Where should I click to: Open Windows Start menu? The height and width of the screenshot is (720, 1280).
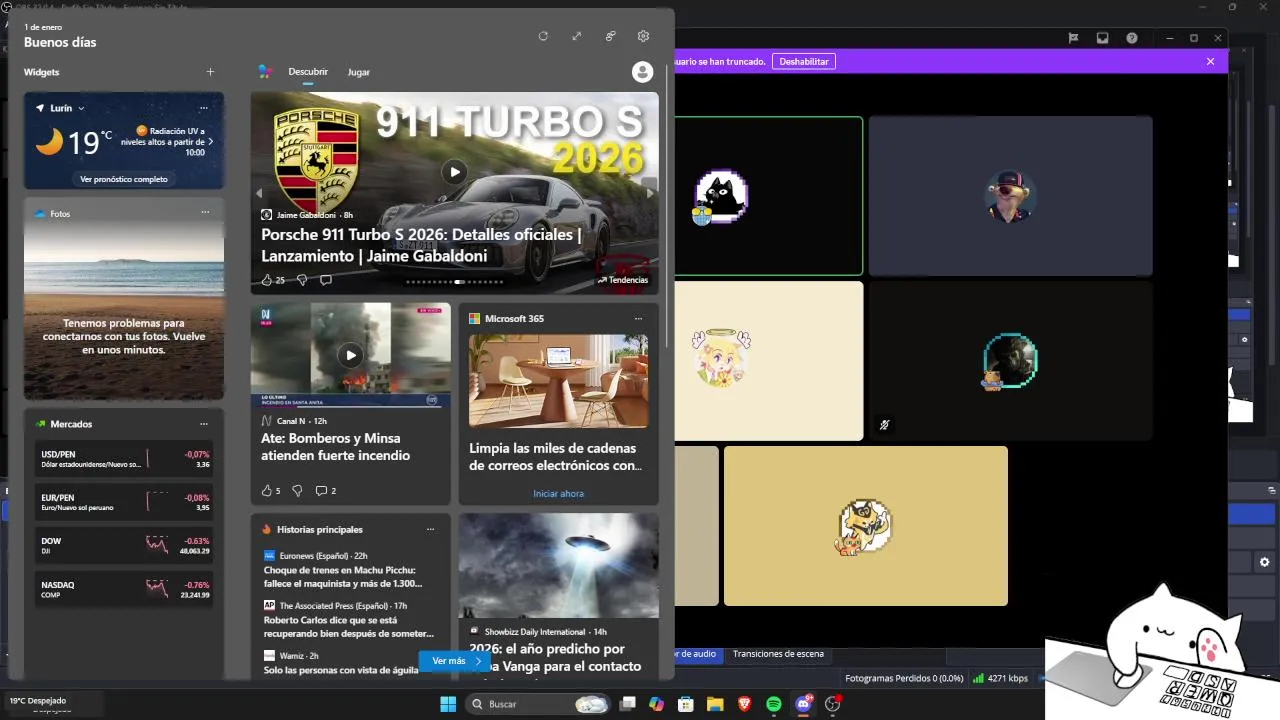pyautogui.click(x=448, y=704)
